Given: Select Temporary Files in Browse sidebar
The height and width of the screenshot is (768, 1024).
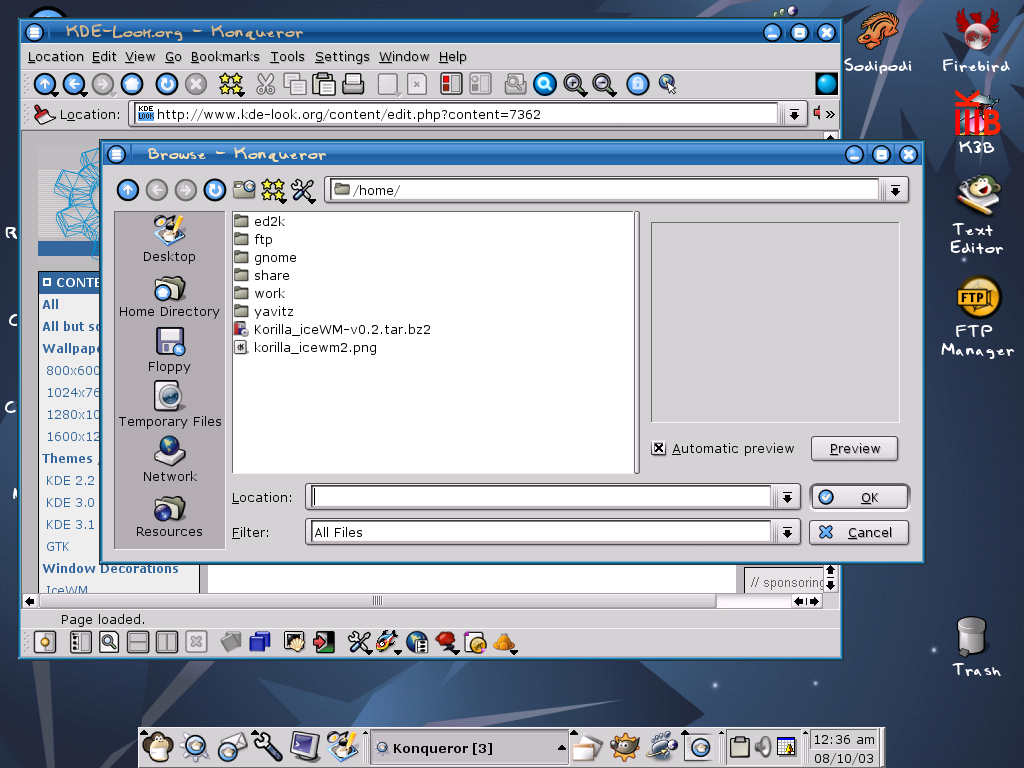Looking at the screenshot, I should click(170, 405).
